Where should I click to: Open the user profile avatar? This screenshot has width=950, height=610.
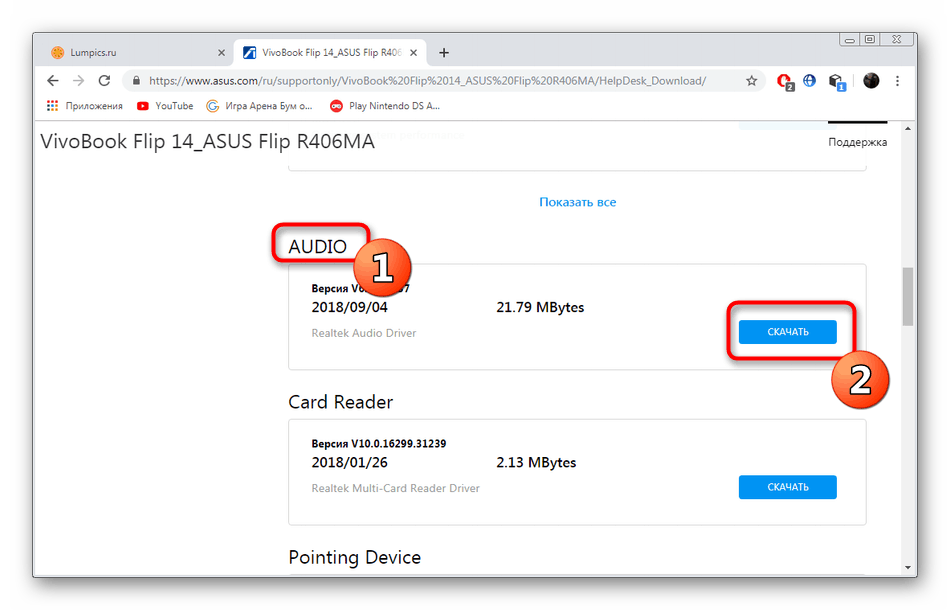click(x=871, y=81)
